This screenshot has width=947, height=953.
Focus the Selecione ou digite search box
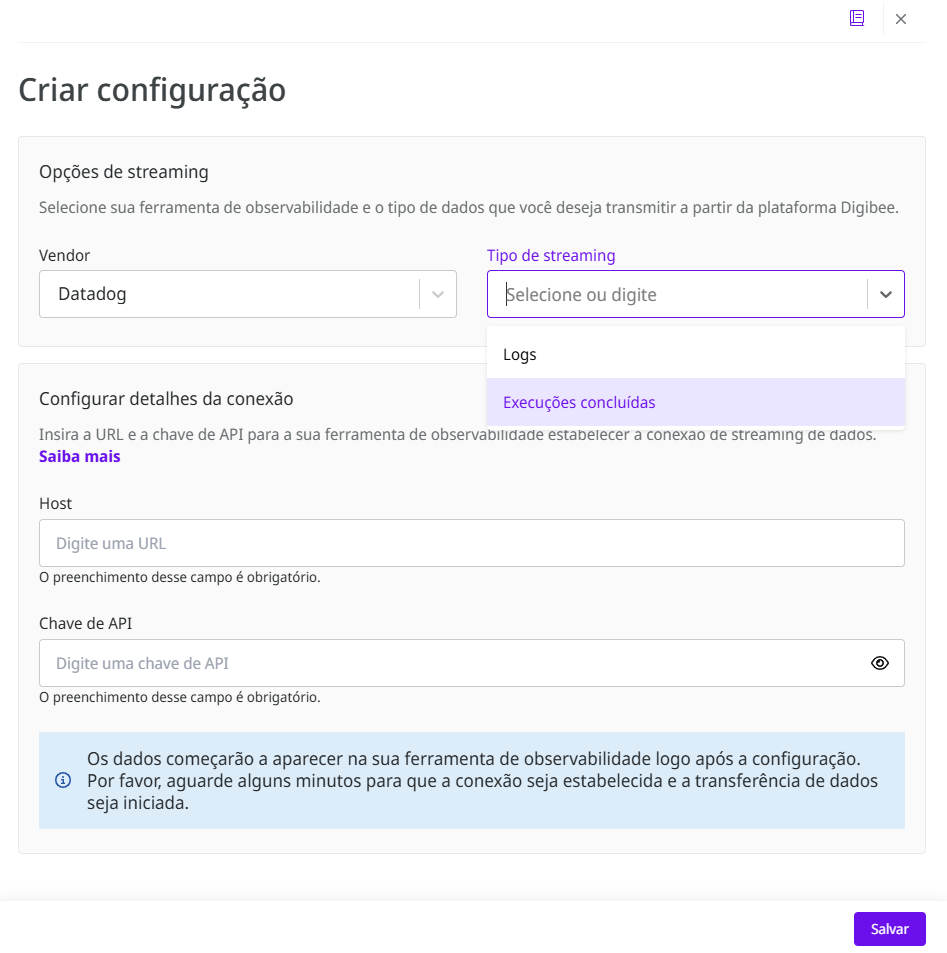(x=680, y=294)
